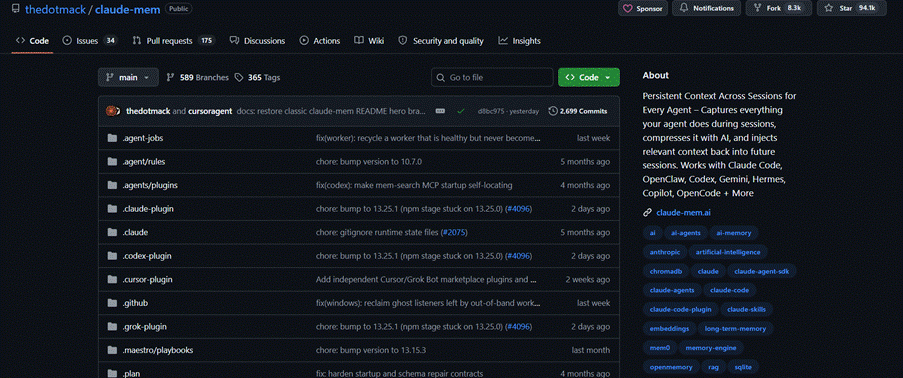Viewport: 903px width, 378px height.
Task: Open the Insights tab
Action: click(x=519, y=41)
